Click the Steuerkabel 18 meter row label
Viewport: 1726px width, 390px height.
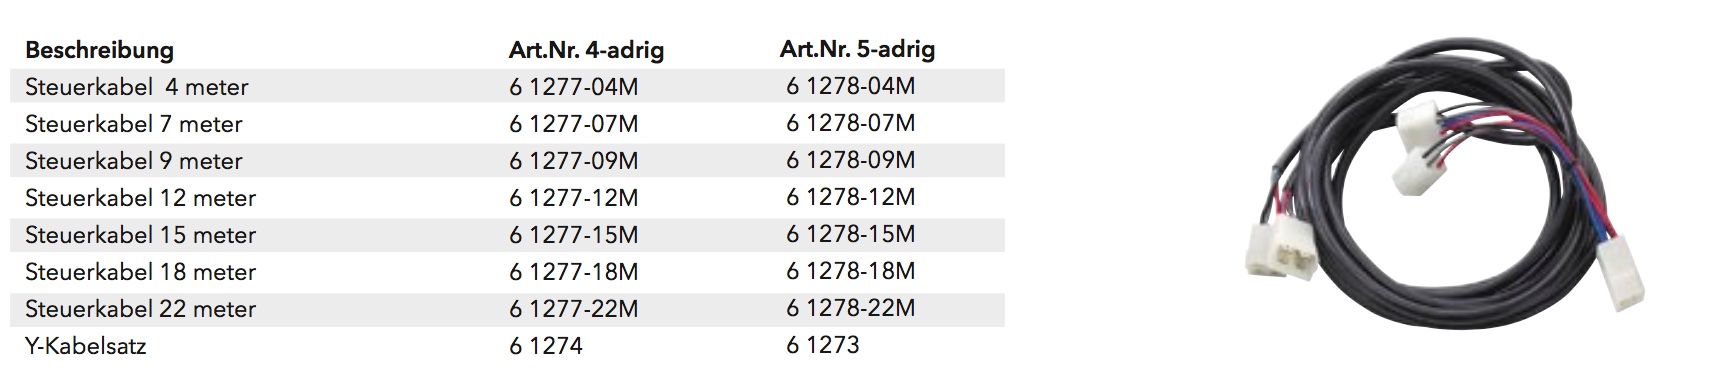tap(141, 272)
